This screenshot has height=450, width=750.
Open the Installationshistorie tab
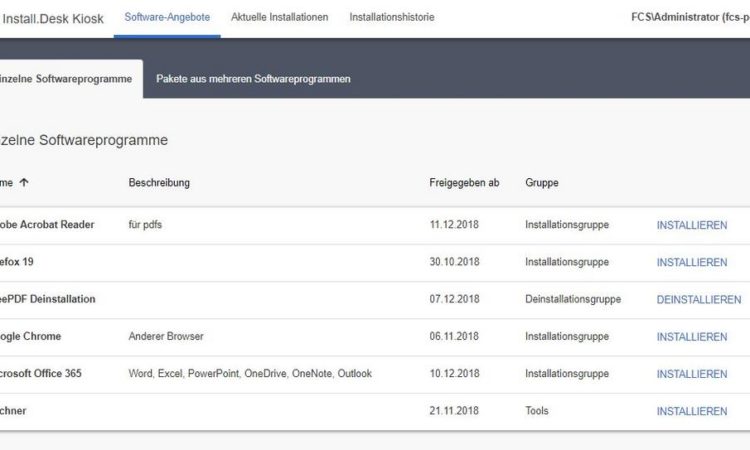(392, 17)
